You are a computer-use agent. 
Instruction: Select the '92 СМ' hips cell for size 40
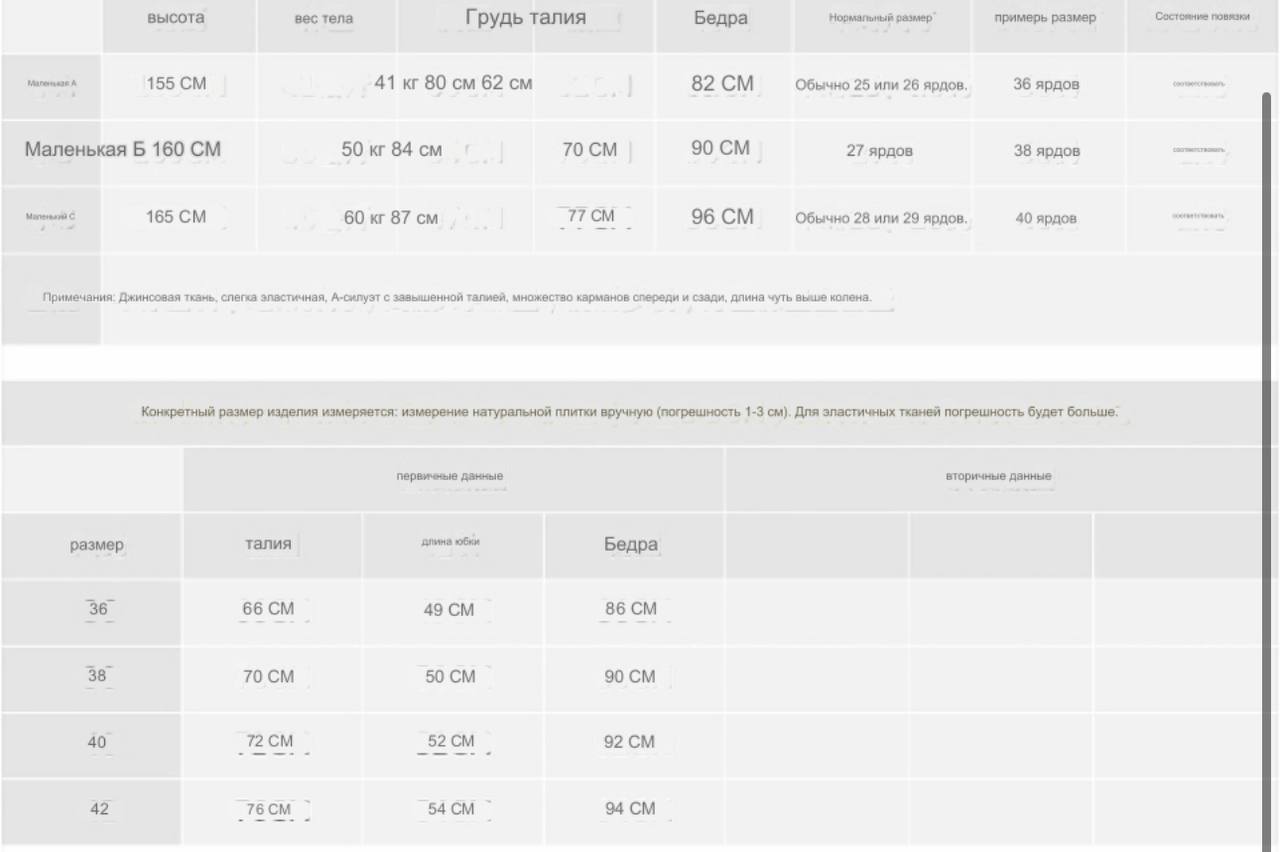click(x=630, y=742)
